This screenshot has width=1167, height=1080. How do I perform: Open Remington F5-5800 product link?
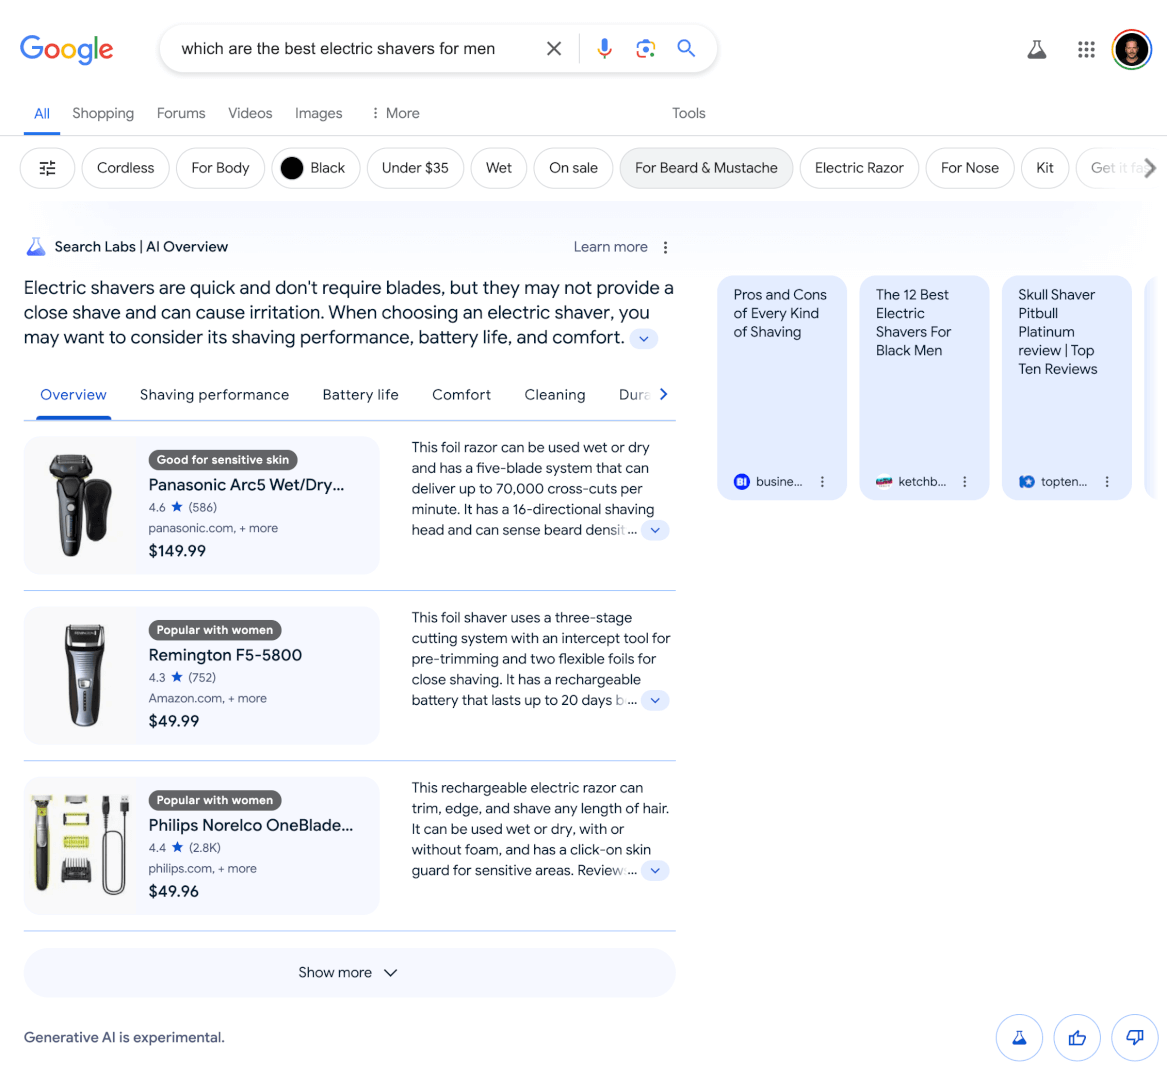click(225, 655)
